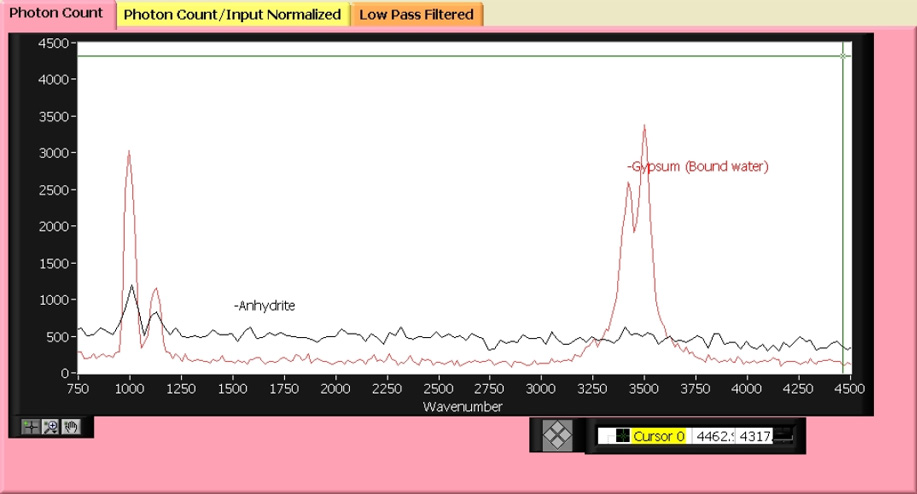Select the Cursor 0 name label
The width and height of the screenshot is (917, 494).
point(659,436)
